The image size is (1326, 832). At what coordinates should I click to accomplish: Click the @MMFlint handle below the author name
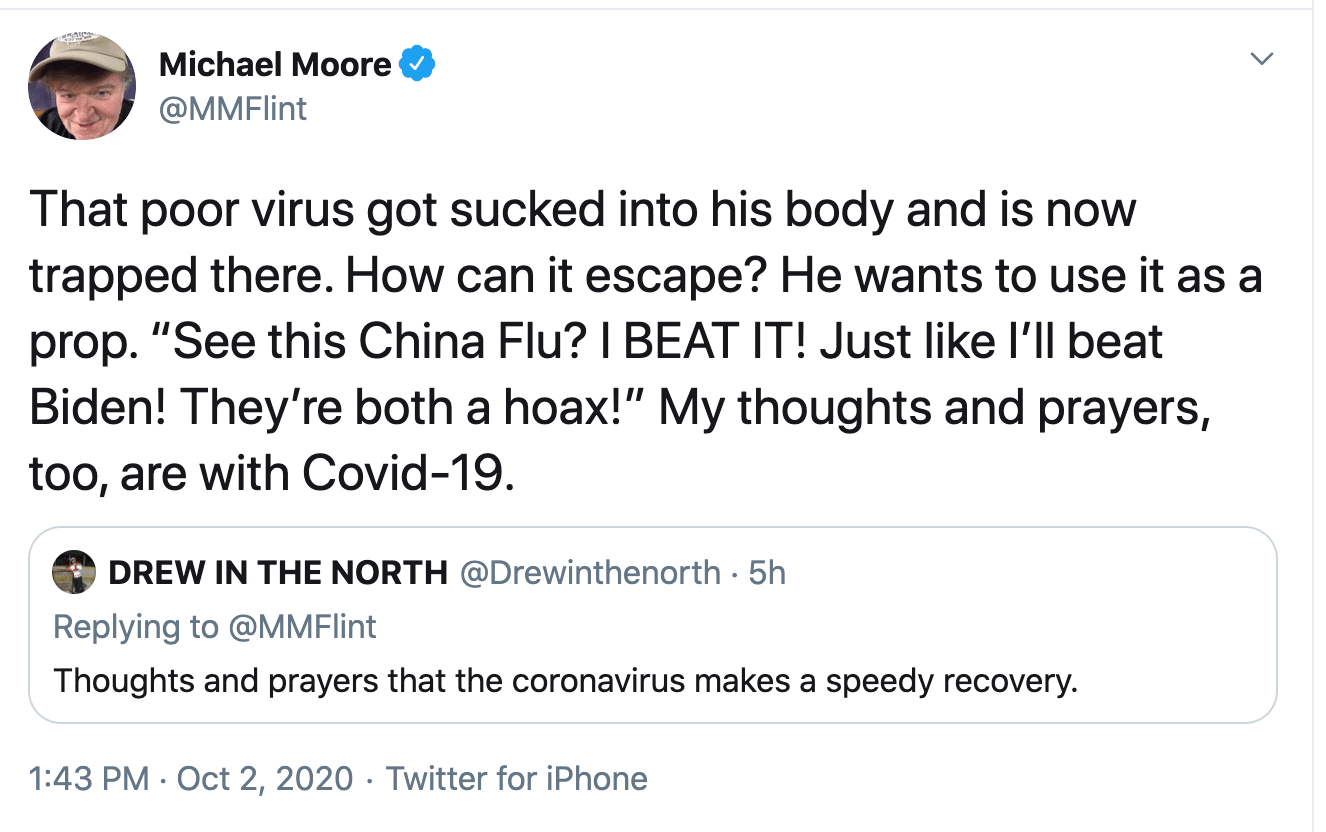tap(233, 107)
